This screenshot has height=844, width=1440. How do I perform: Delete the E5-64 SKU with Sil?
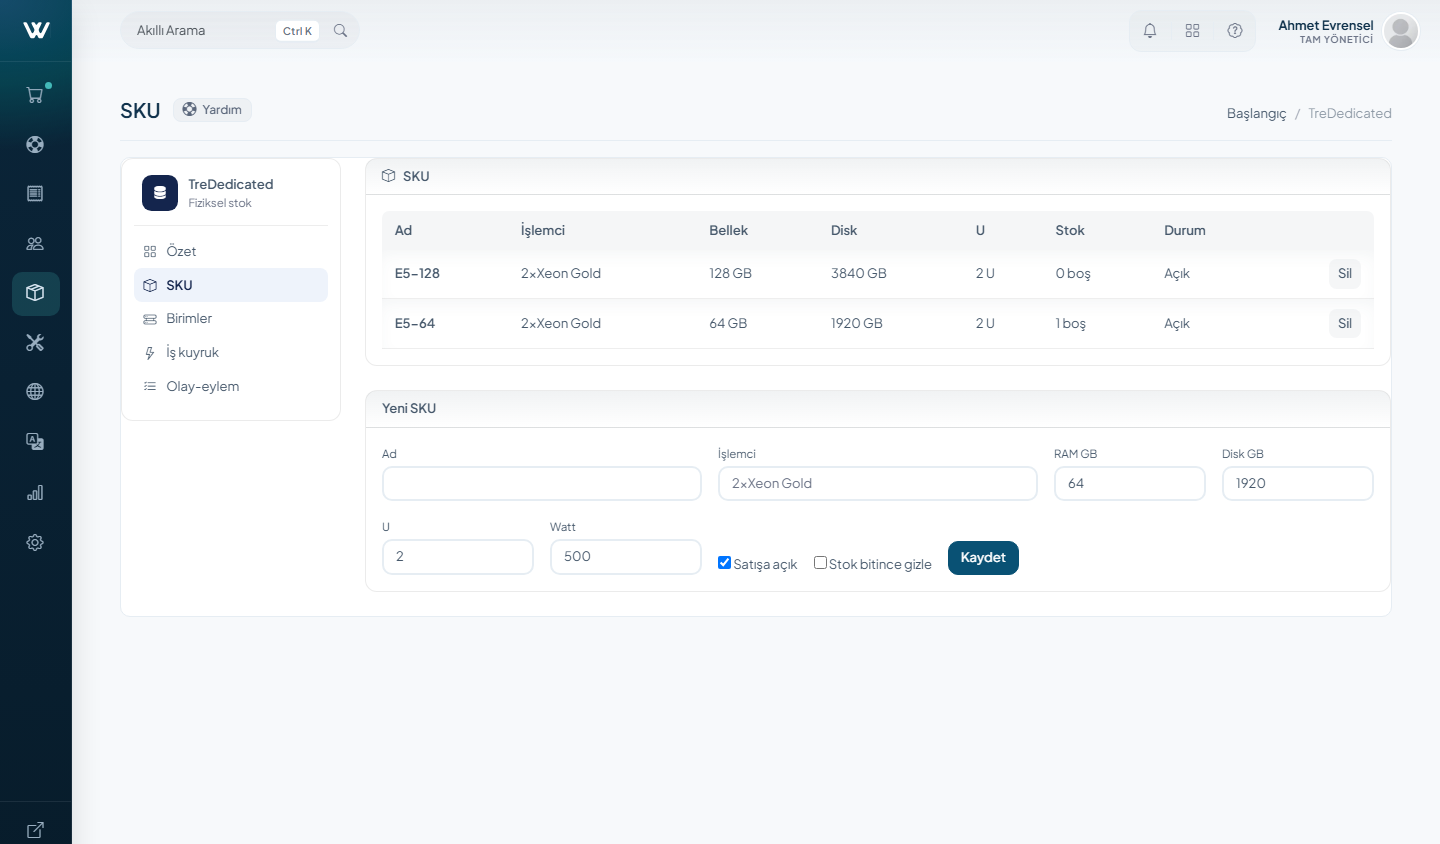tap(1345, 324)
